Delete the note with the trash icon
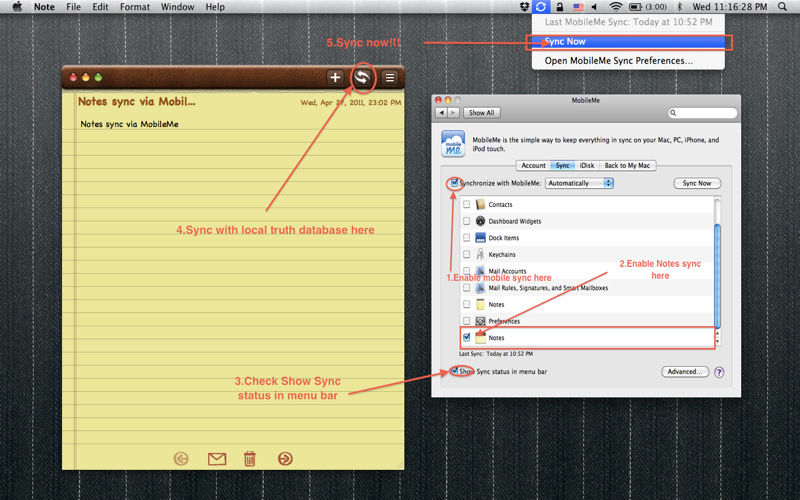The height and width of the screenshot is (500, 800). (249, 459)
